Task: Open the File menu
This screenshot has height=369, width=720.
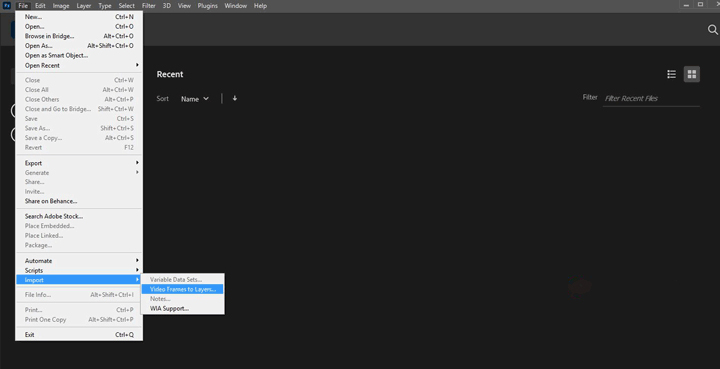Action: click(23, 6)
